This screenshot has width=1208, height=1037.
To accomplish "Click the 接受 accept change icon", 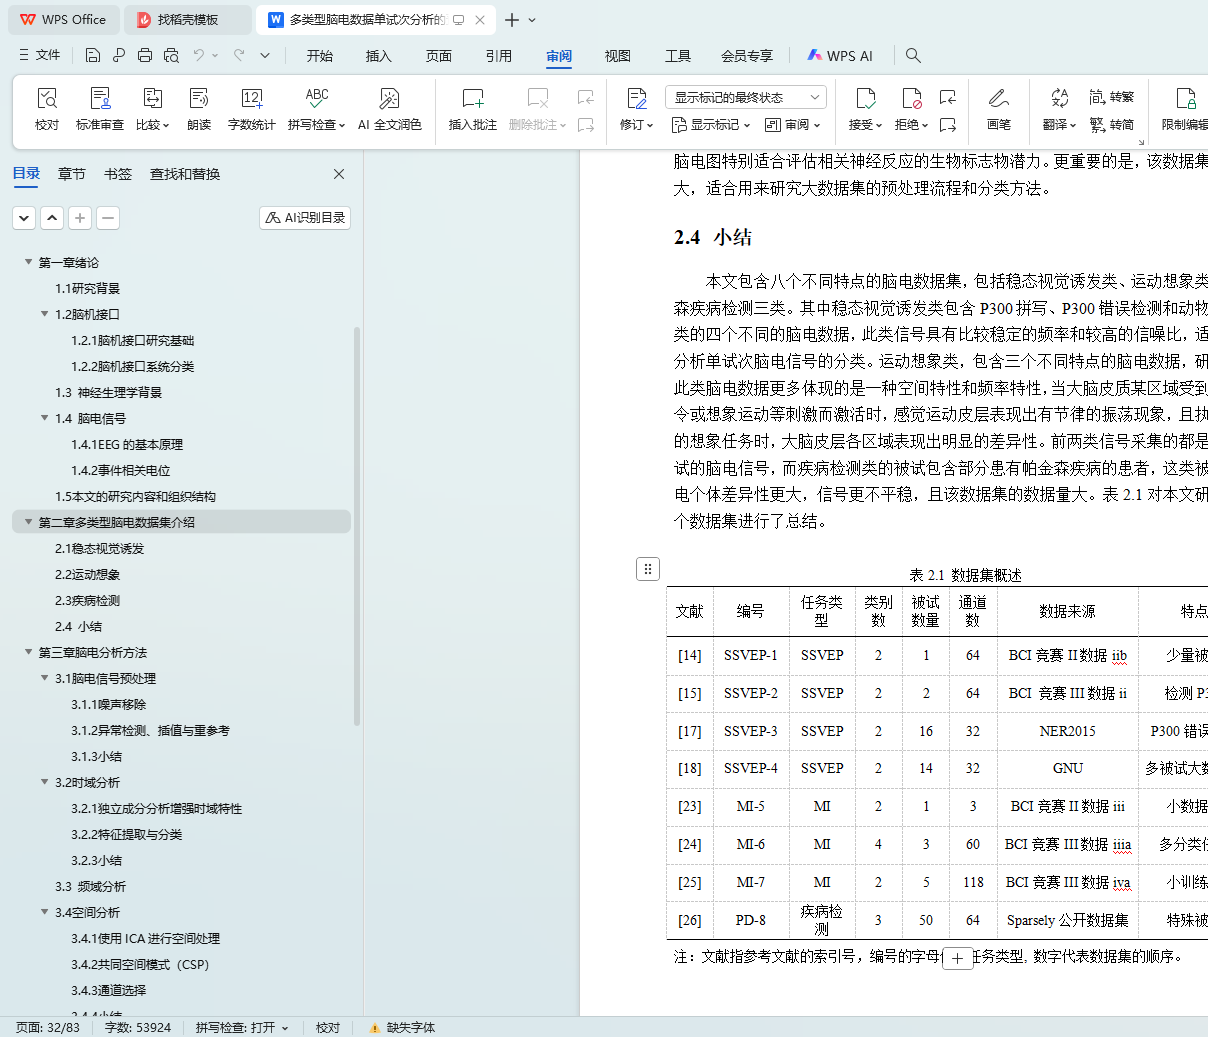I will 865,98.
